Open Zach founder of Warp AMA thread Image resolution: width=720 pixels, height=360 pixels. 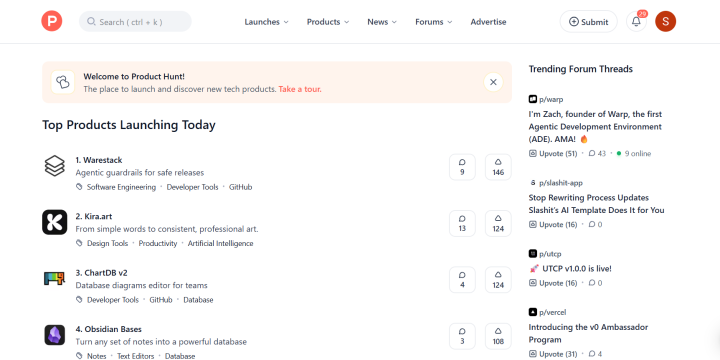click(x=595, y=126)
